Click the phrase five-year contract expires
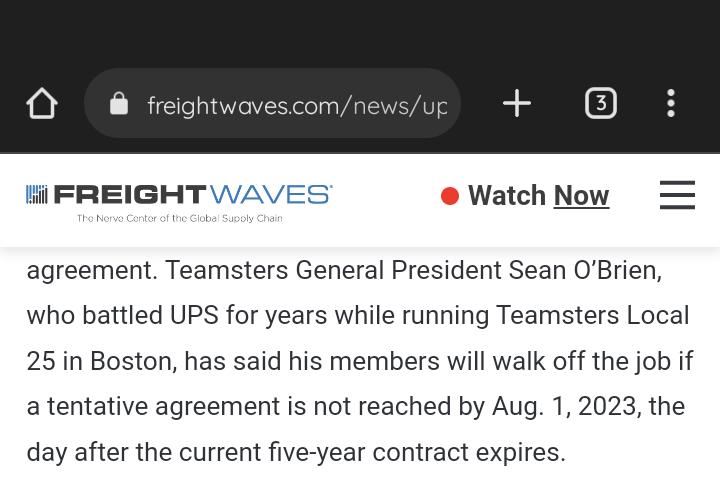 [x=417, y=452]
